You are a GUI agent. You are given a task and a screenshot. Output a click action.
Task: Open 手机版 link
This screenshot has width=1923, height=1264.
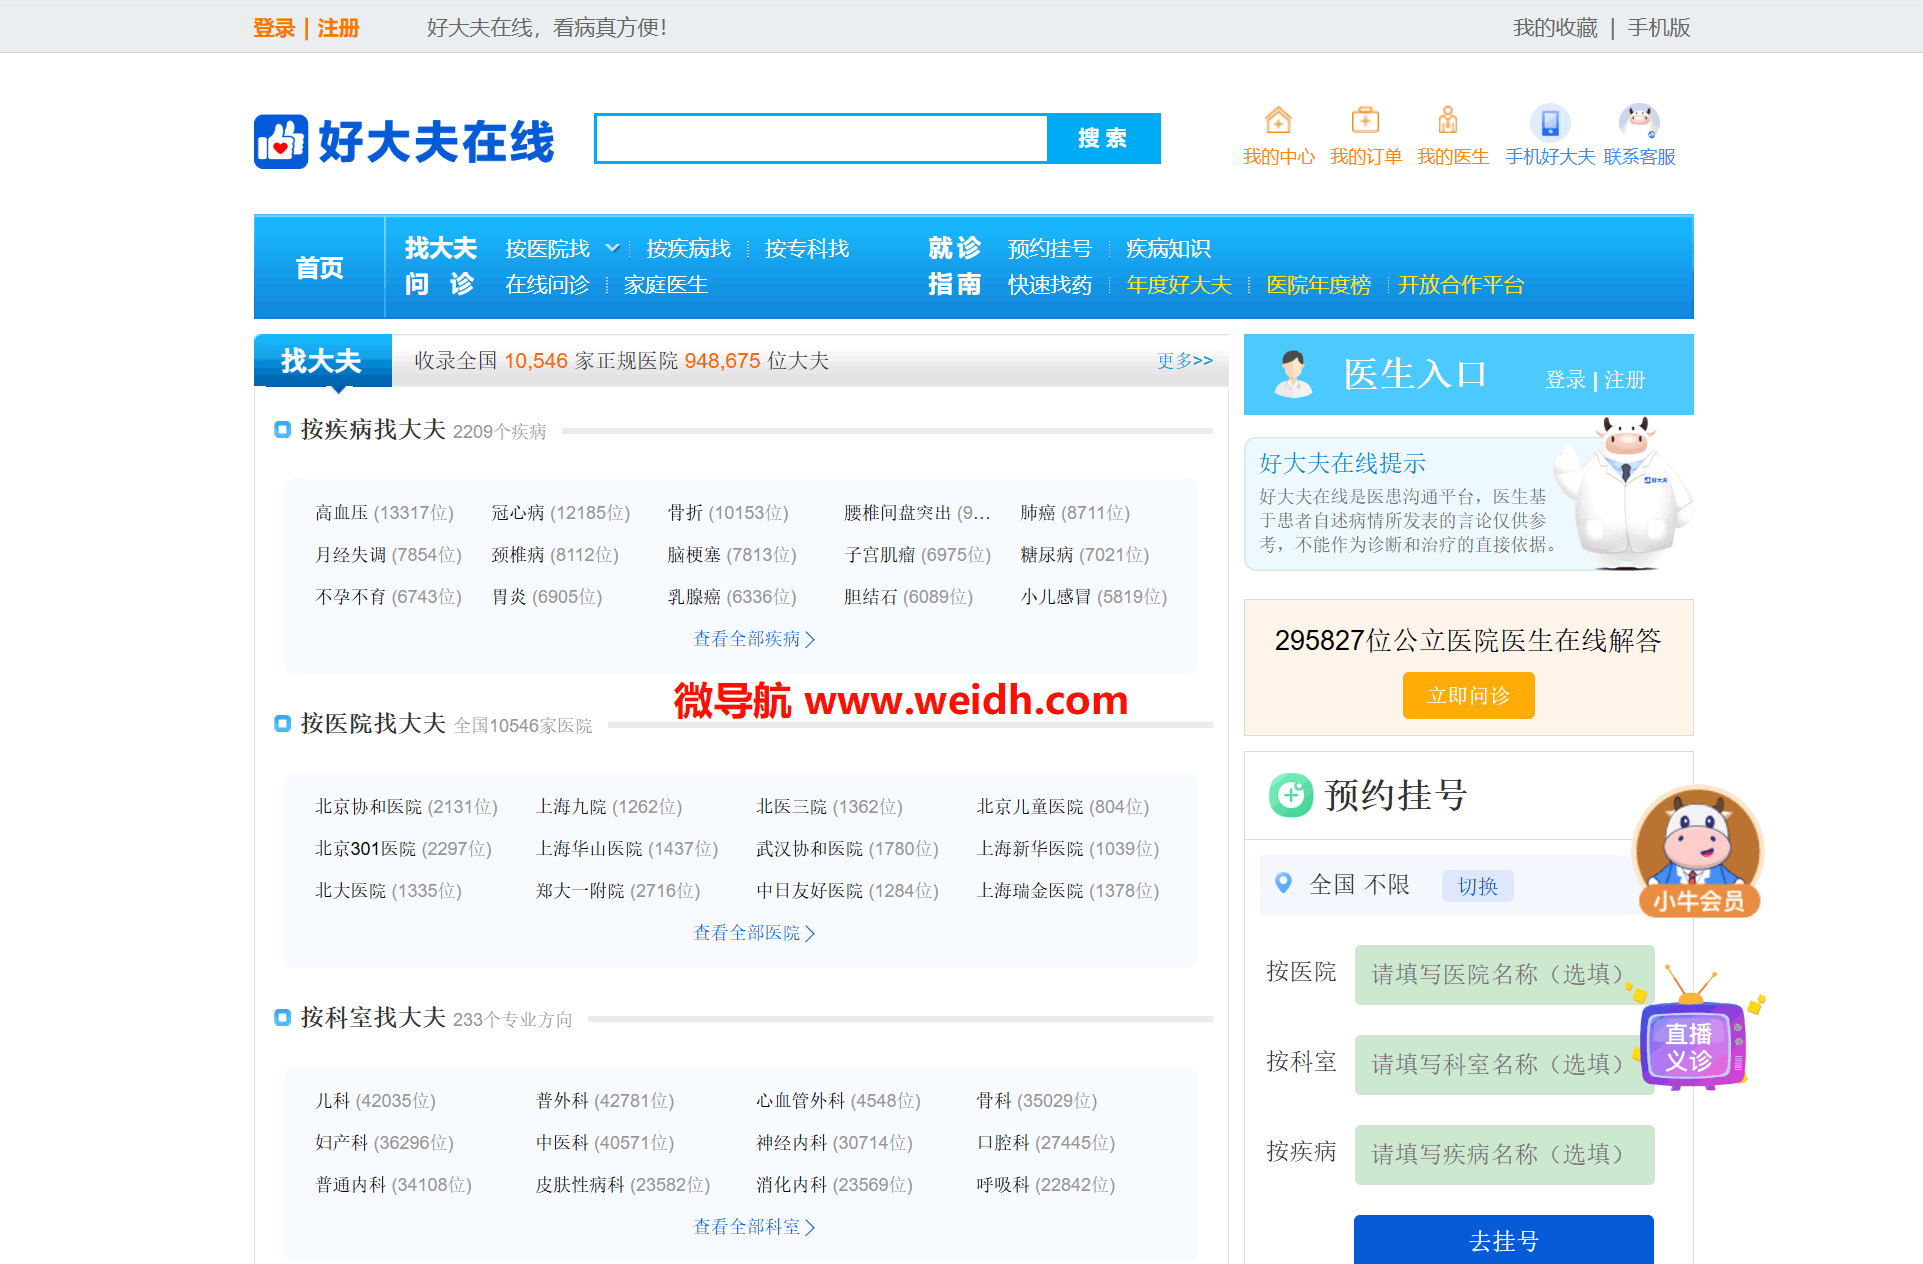pos(1658,27)
